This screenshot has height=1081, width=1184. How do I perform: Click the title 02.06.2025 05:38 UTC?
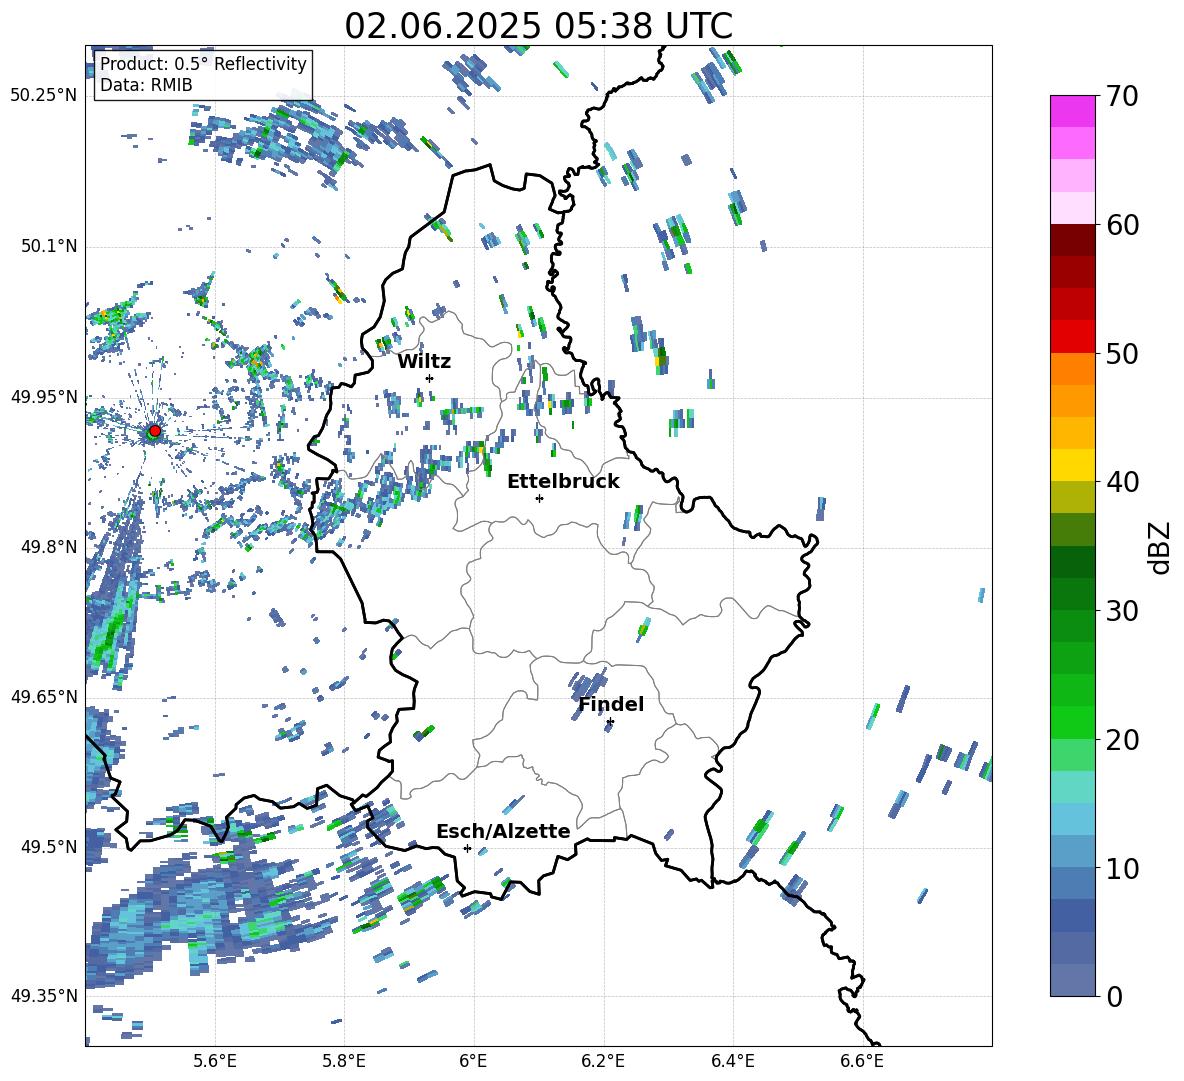[x=538, y=26]
